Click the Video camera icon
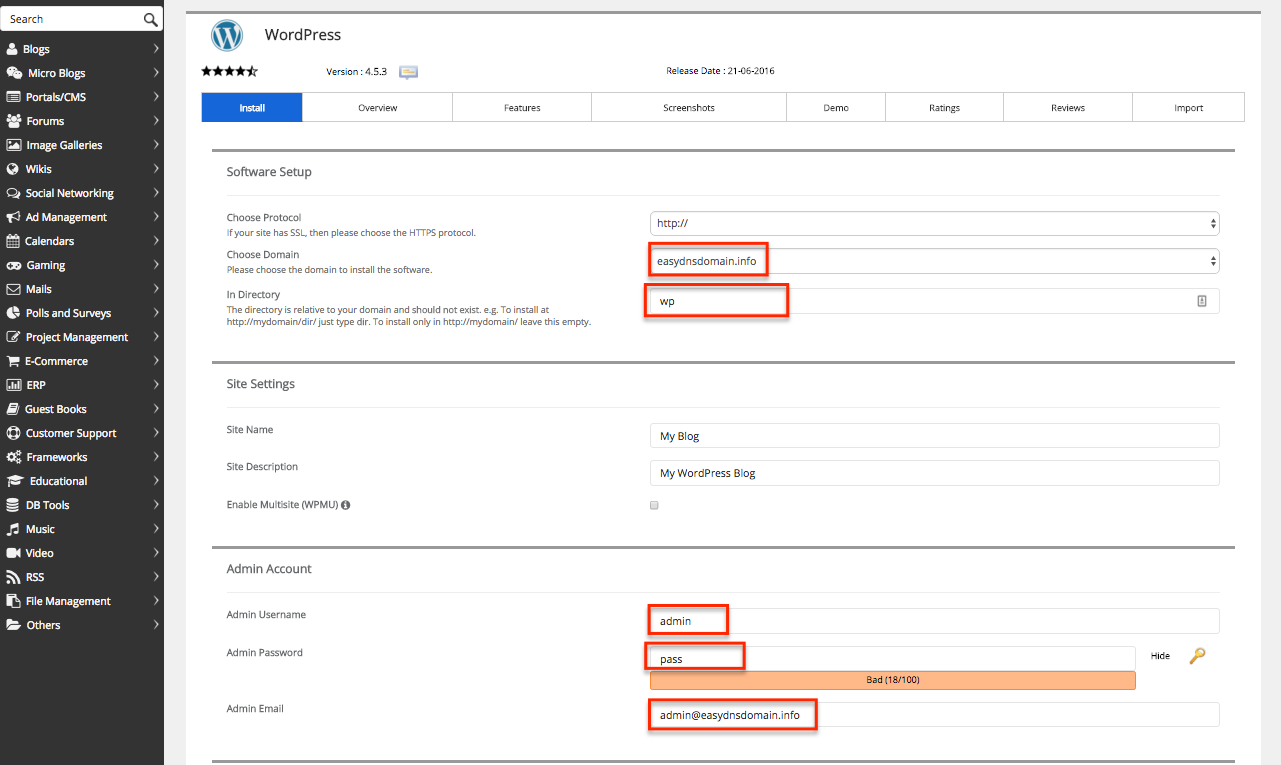Image resolution: width=1281 pixels, height=765 pixels. click(14, 553)
